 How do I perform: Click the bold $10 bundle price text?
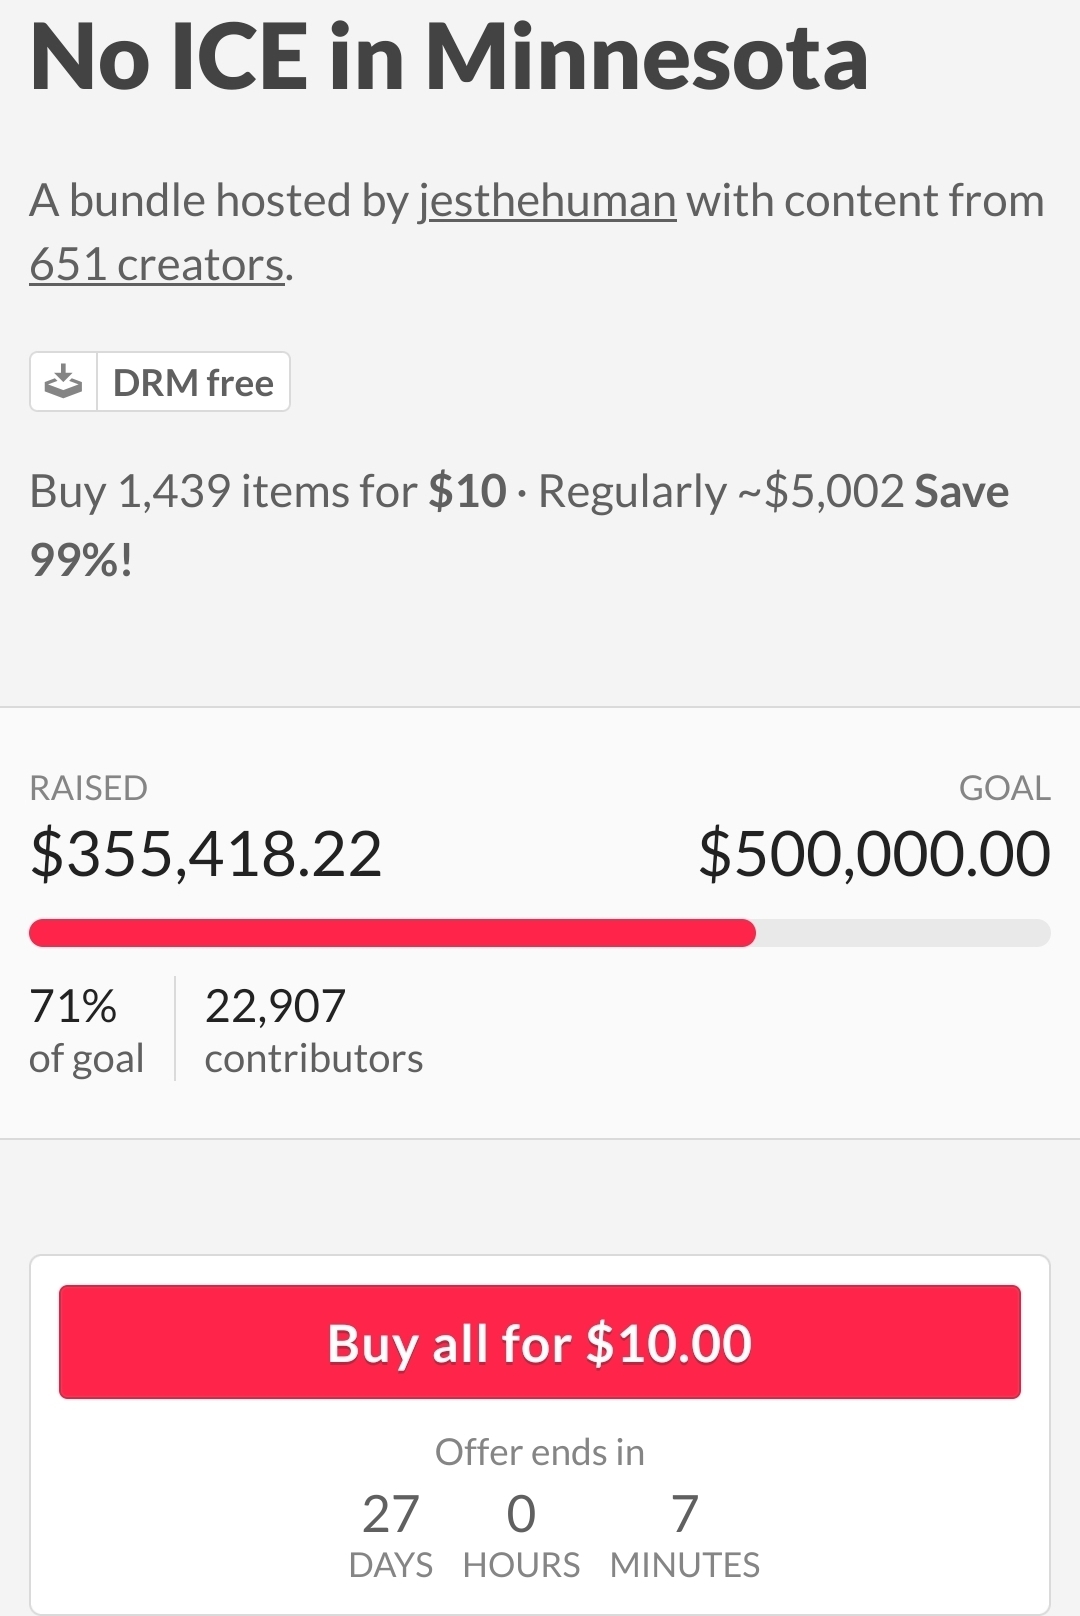(x=467, y=492)
